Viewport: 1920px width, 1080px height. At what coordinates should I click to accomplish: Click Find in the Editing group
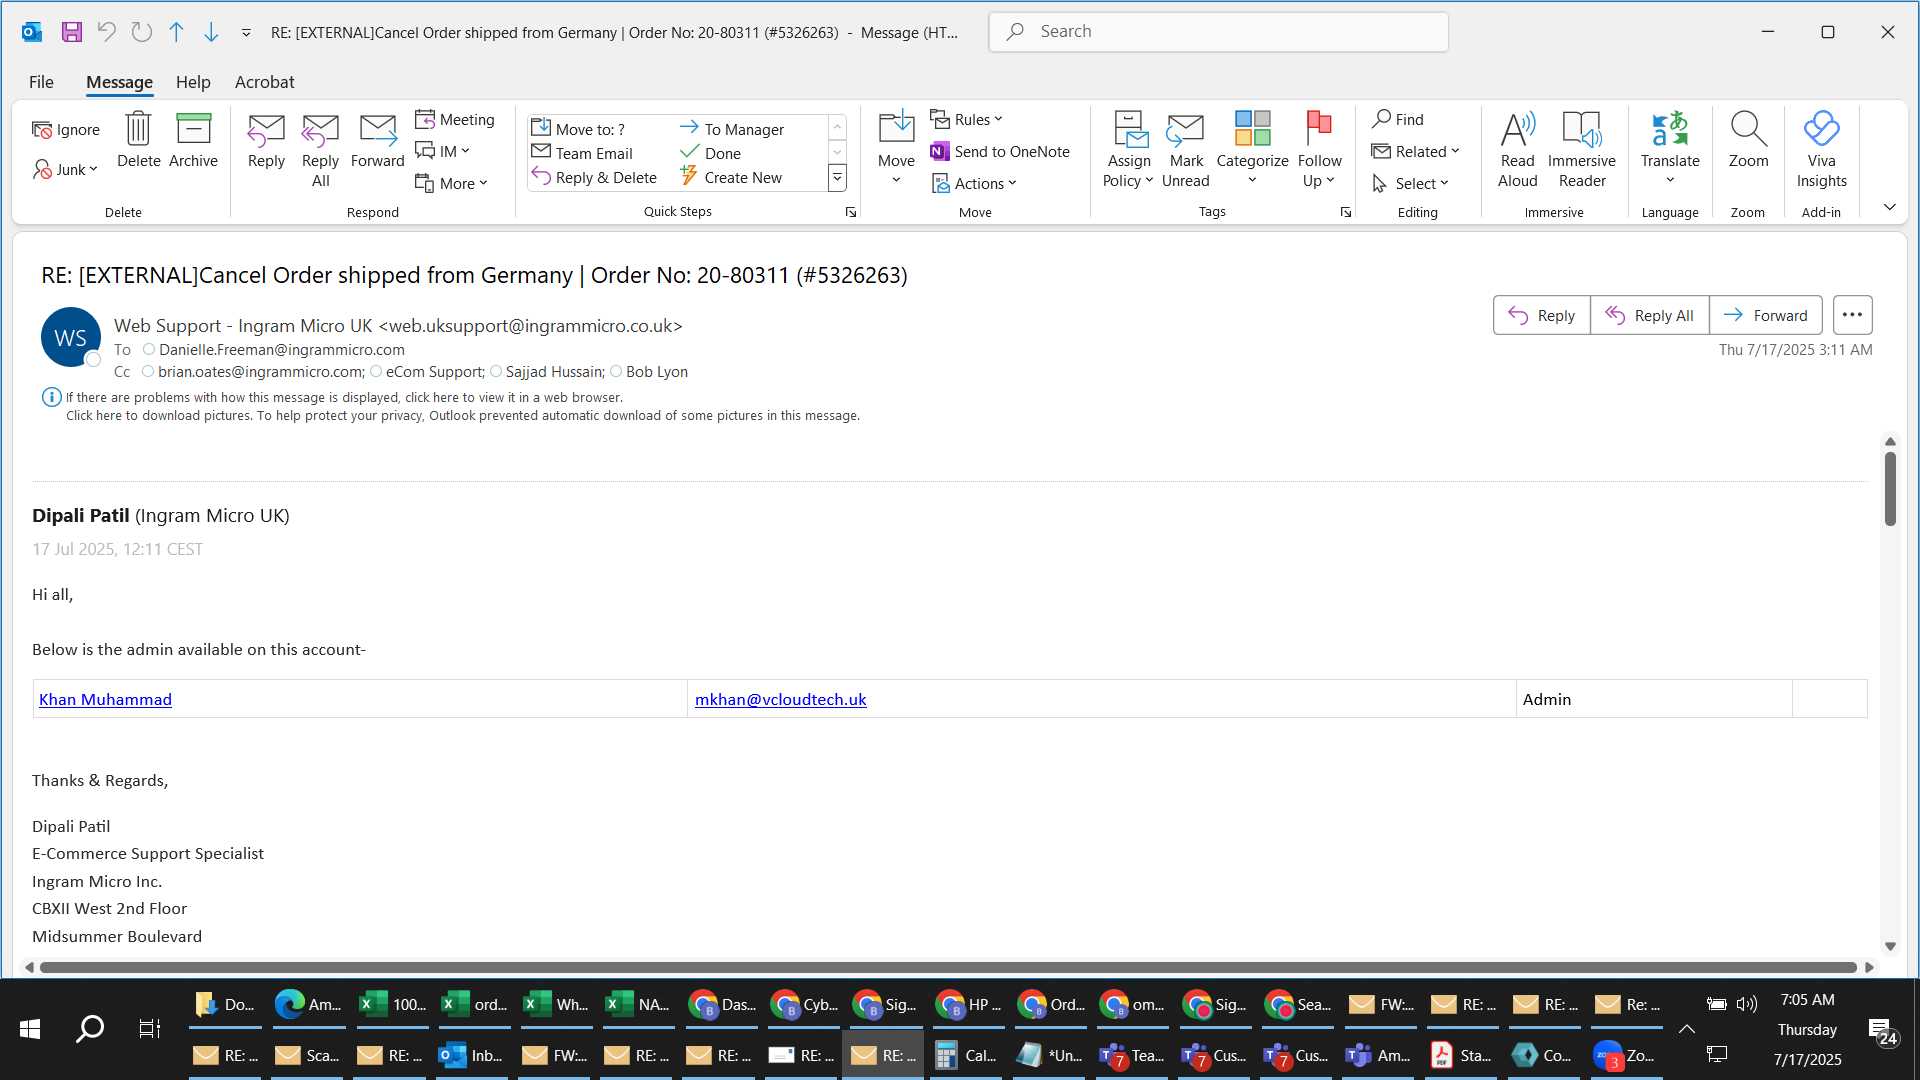[1398, 119]
